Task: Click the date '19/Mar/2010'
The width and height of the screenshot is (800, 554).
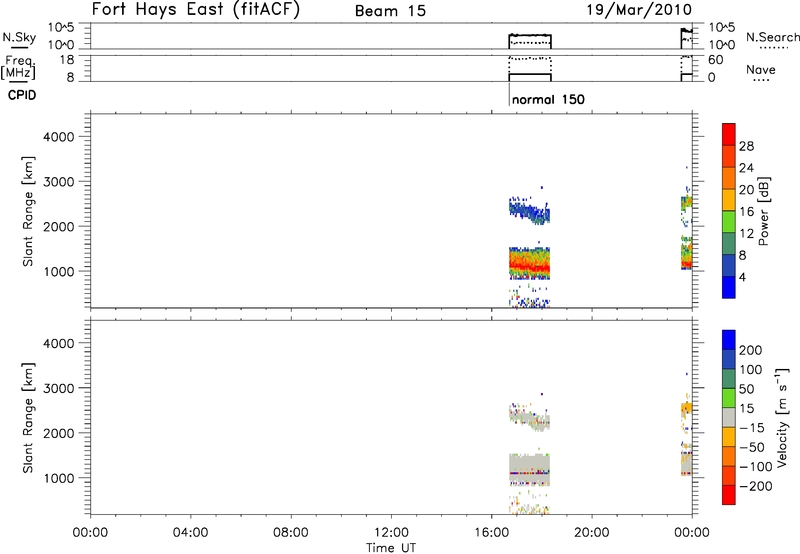Action: click(639, 9)
